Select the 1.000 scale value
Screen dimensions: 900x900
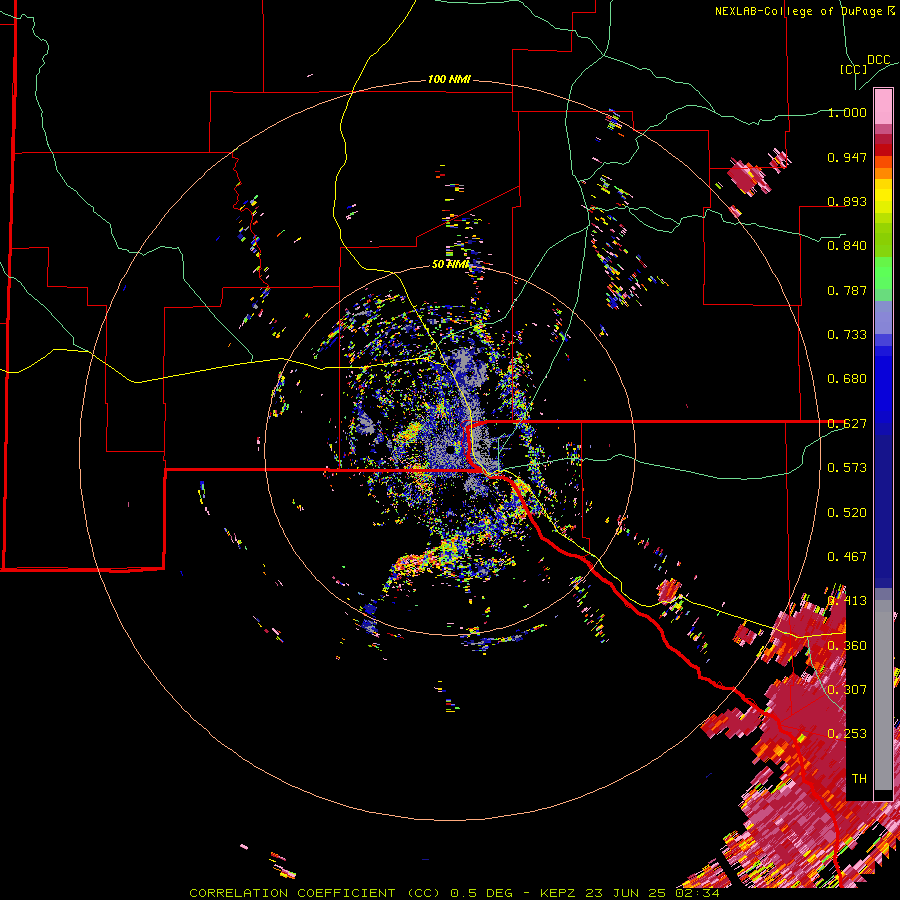pos(847,112)
